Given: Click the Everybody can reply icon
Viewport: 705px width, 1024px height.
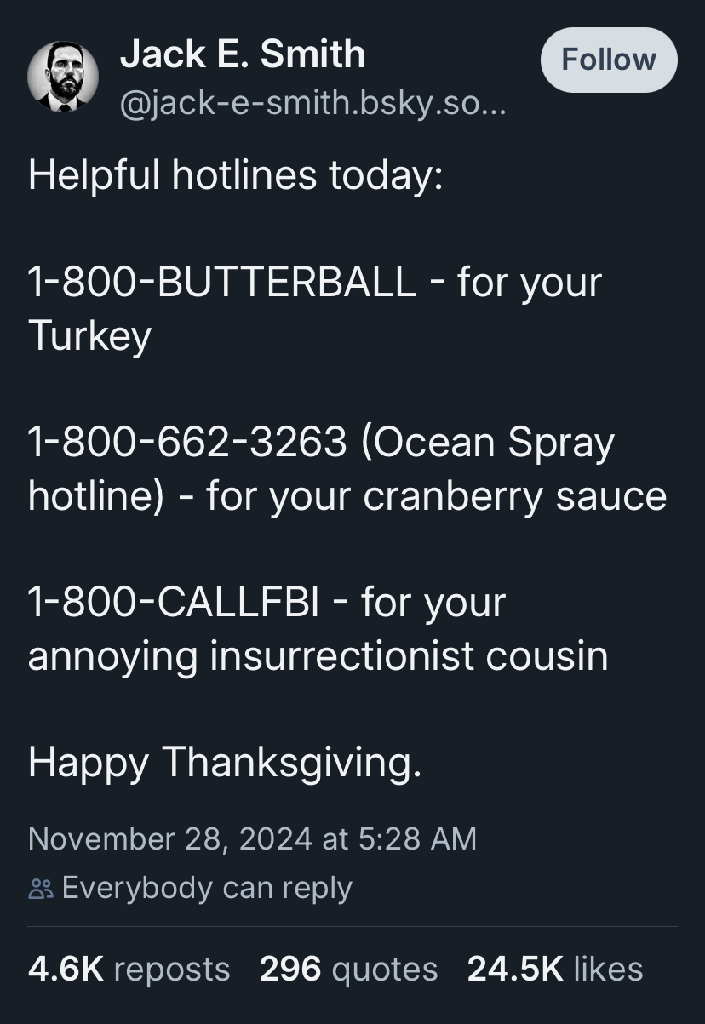Looking at the screenshot, I should pos(41,888).
